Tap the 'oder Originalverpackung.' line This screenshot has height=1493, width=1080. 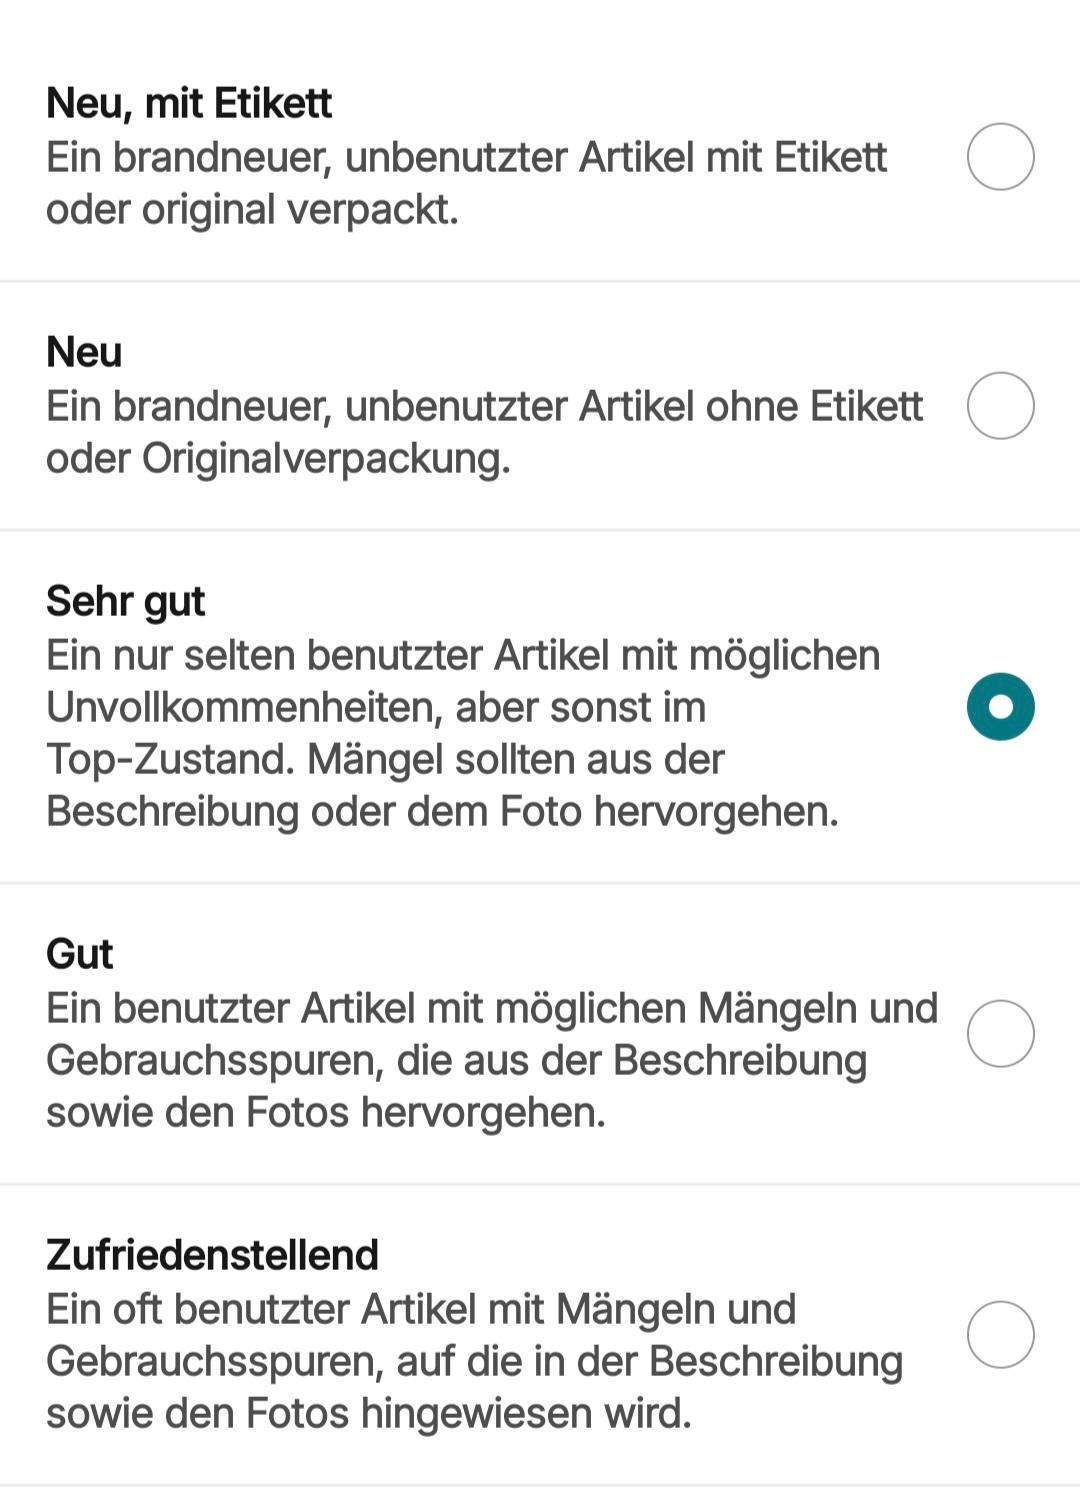[x=278, y=459]
